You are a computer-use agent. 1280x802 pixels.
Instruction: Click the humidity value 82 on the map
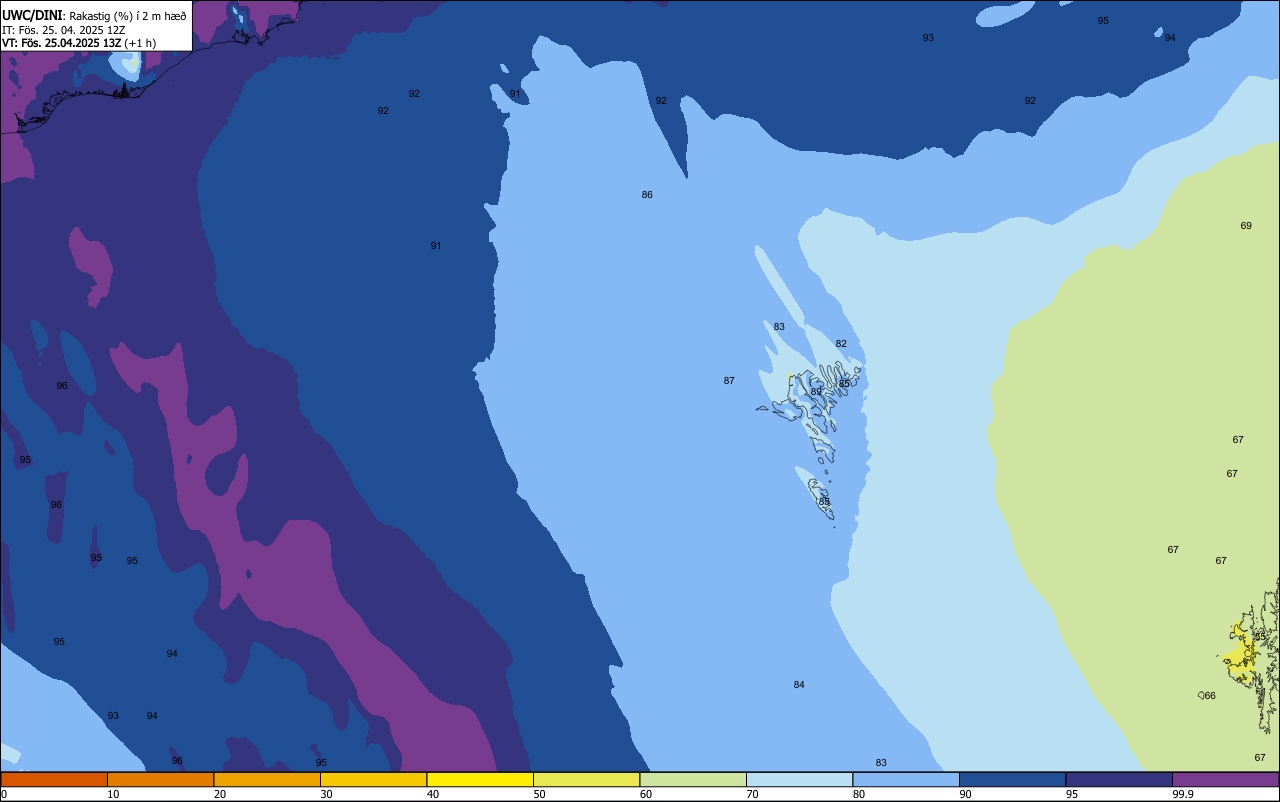(x=841, y=344)
